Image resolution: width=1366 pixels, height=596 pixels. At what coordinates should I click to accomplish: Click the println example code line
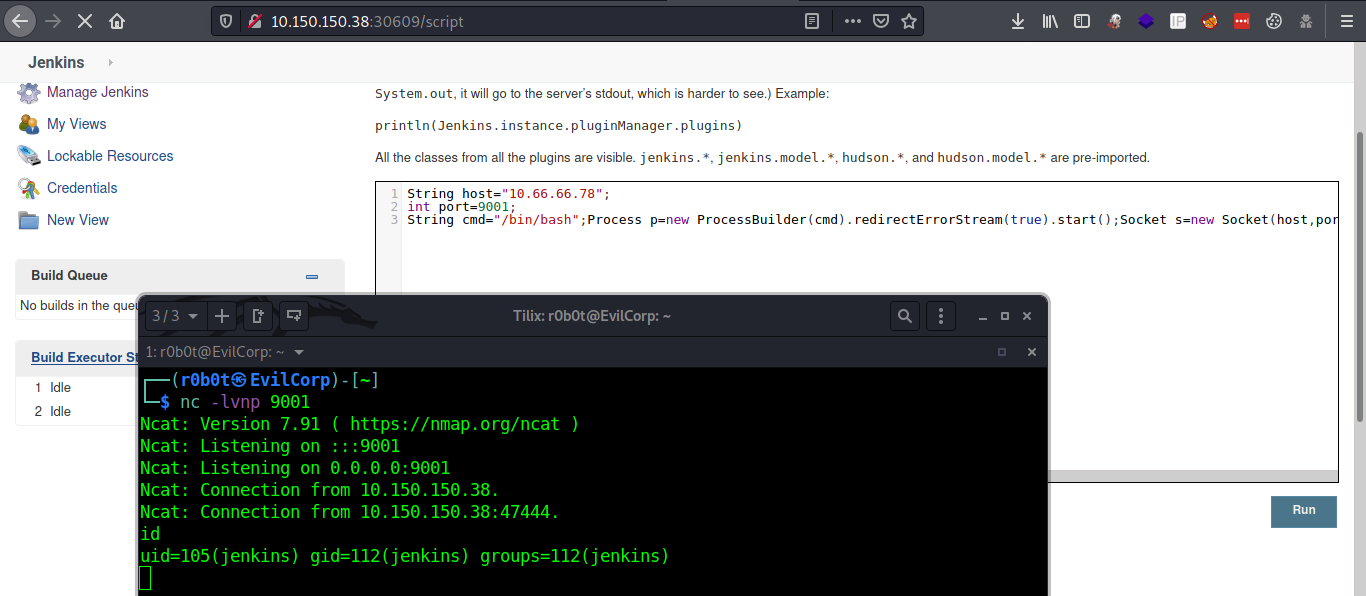click(x=558, y=126)
